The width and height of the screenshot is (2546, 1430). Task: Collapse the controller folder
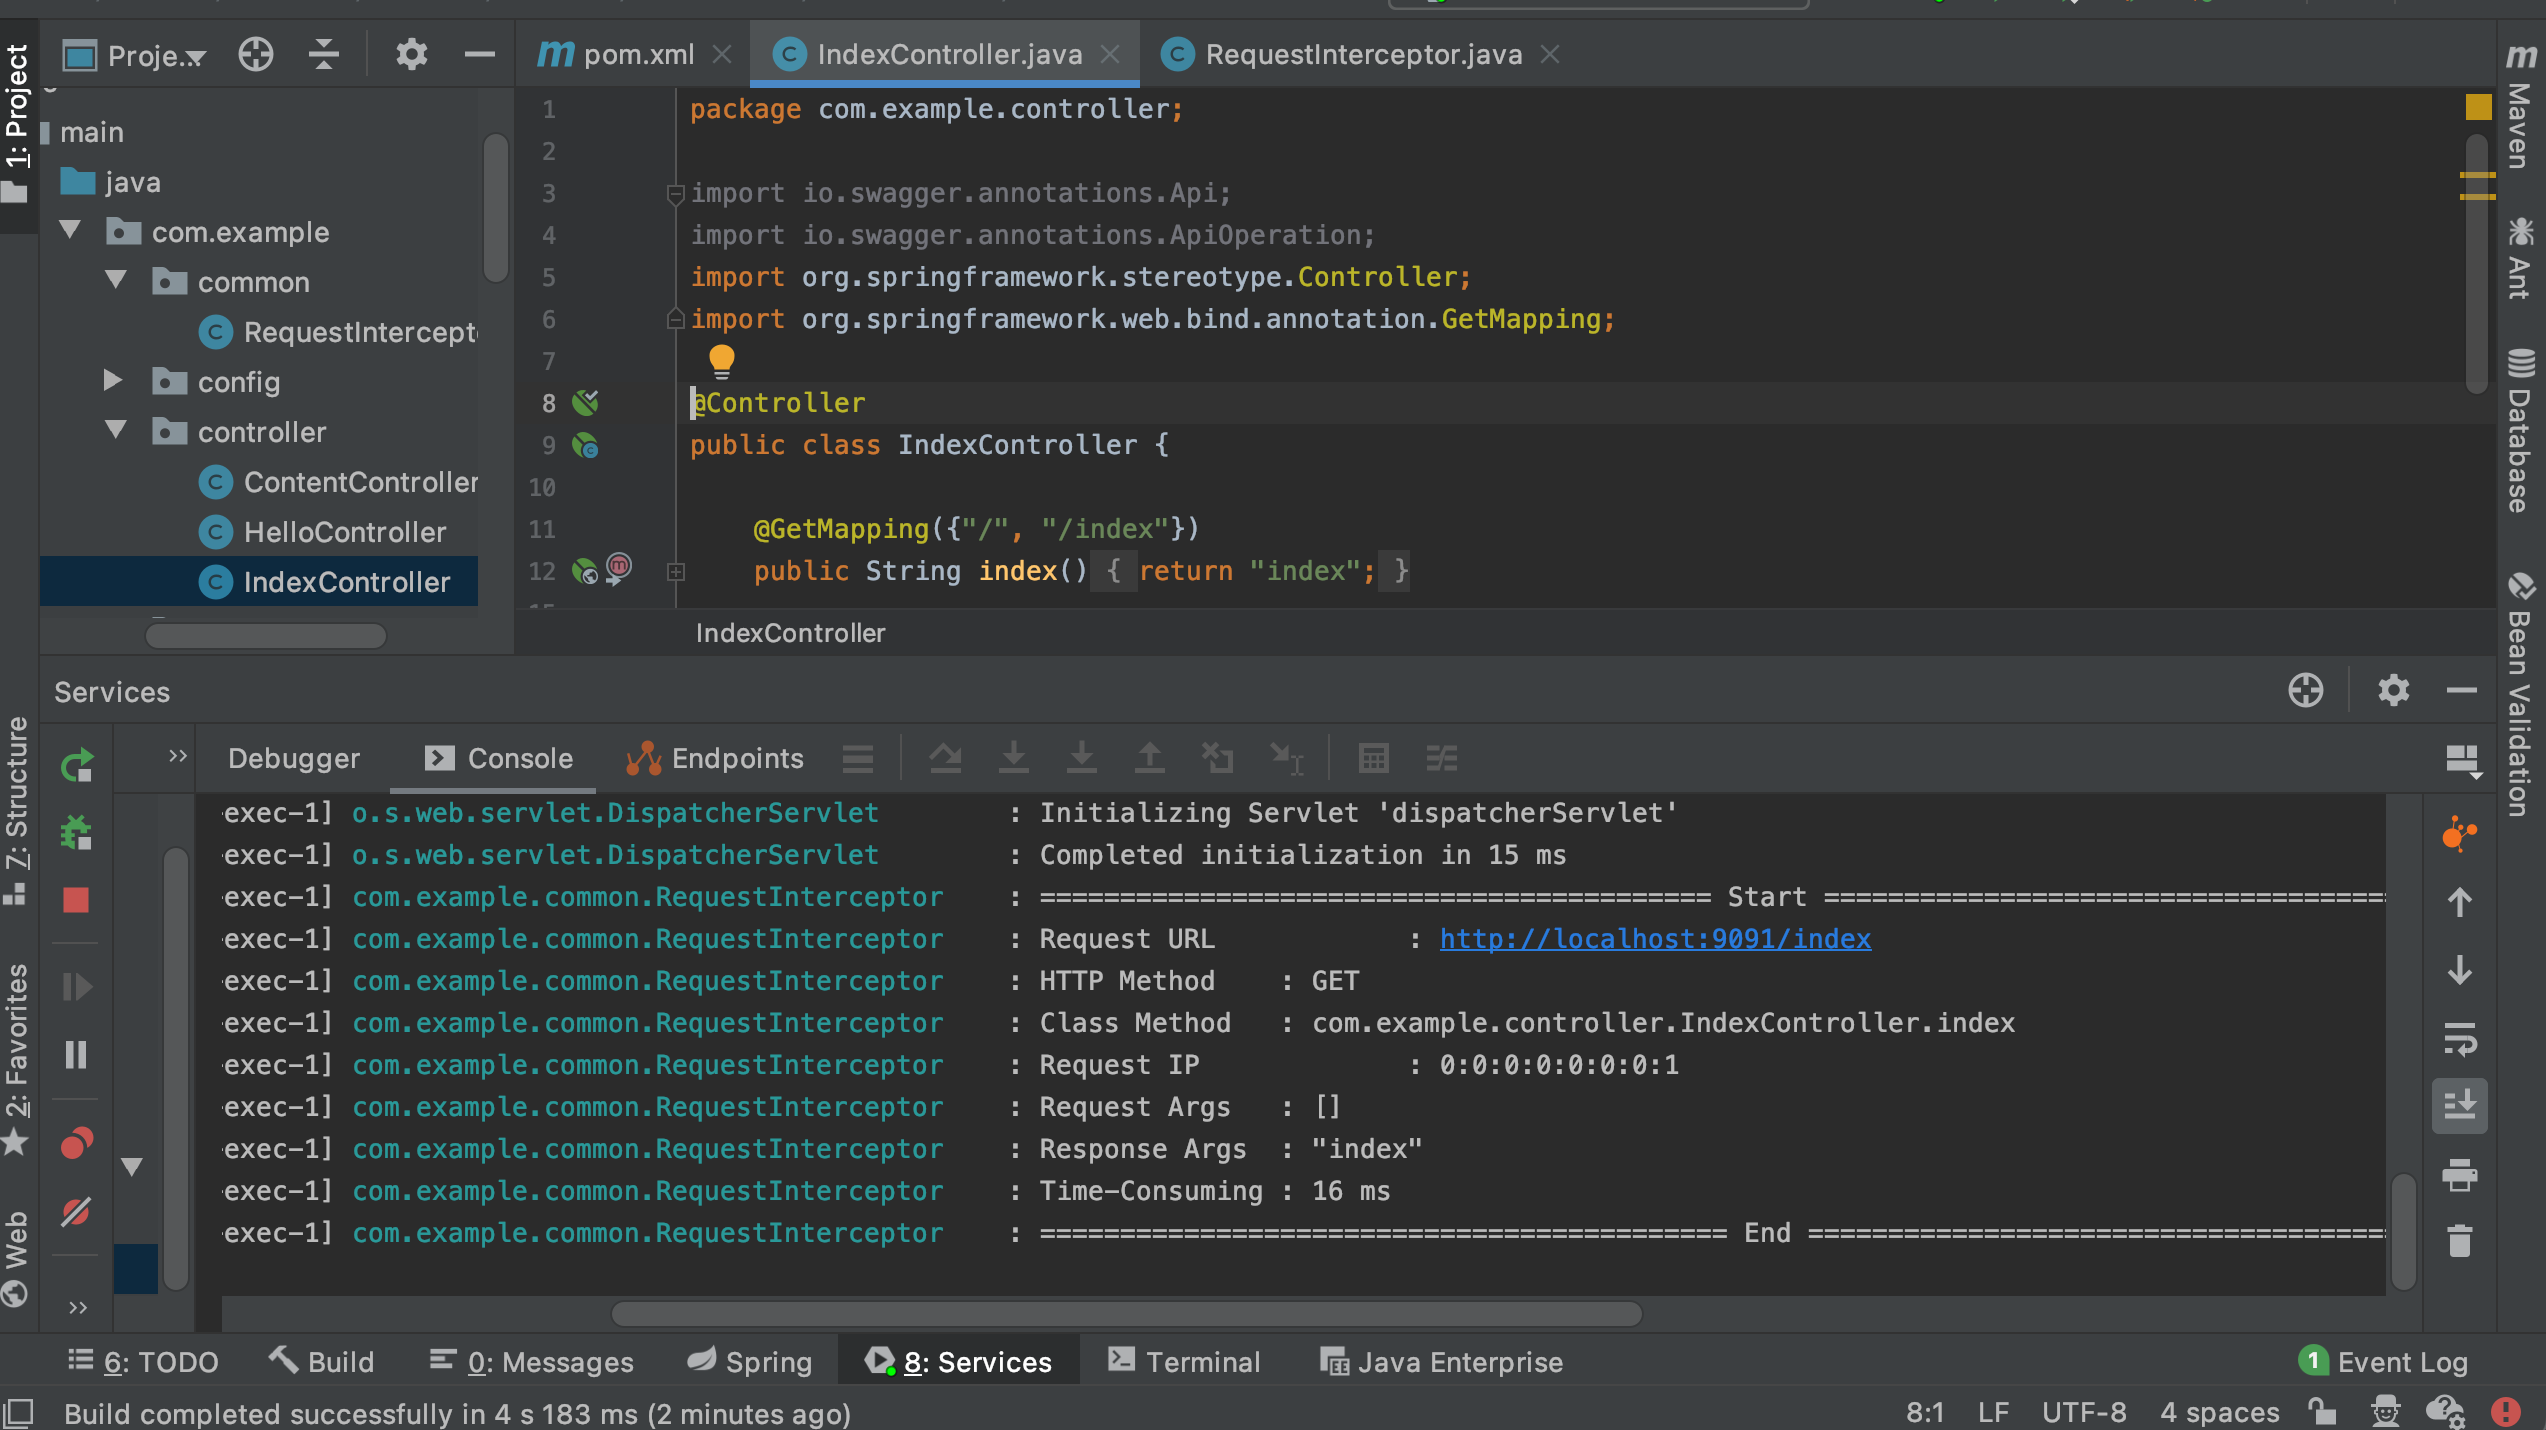click(116, 431)
